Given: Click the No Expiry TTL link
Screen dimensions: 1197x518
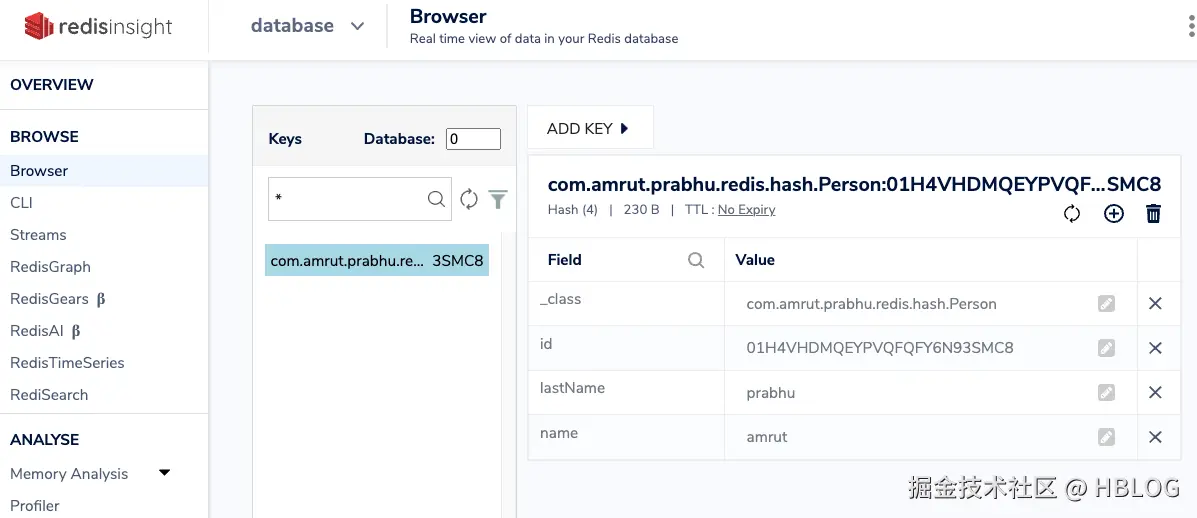Looking at the screenshot, I should tap(746, 210).
